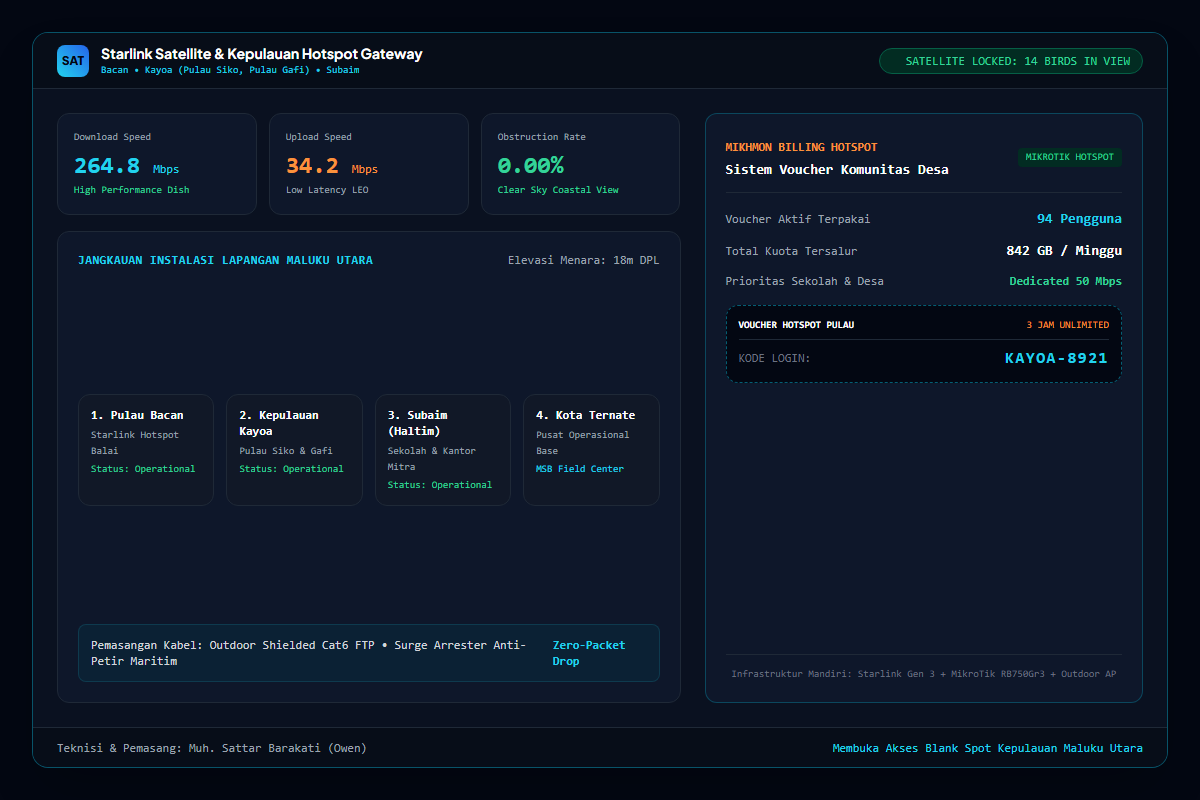Click the Pemasangan Kabel cable description text

(309, 653)
